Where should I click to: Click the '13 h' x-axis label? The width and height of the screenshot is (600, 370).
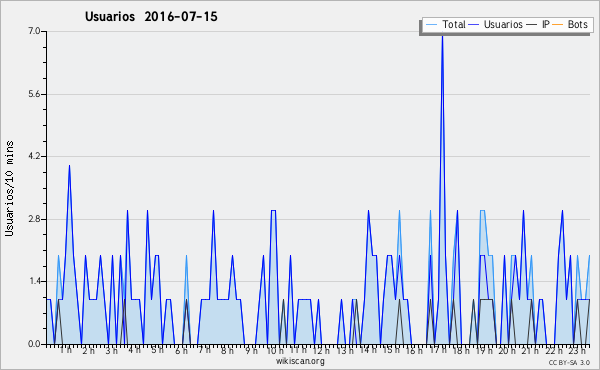click(345, 350)
